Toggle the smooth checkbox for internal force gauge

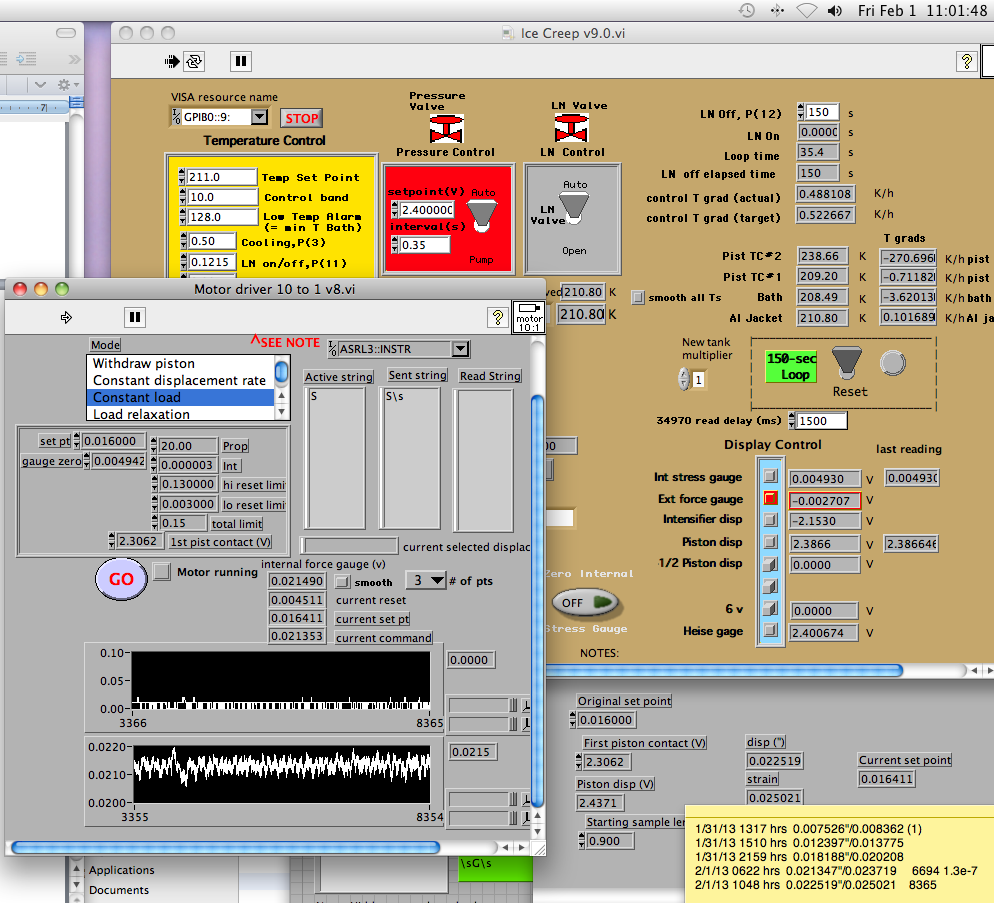pos(342,581)
